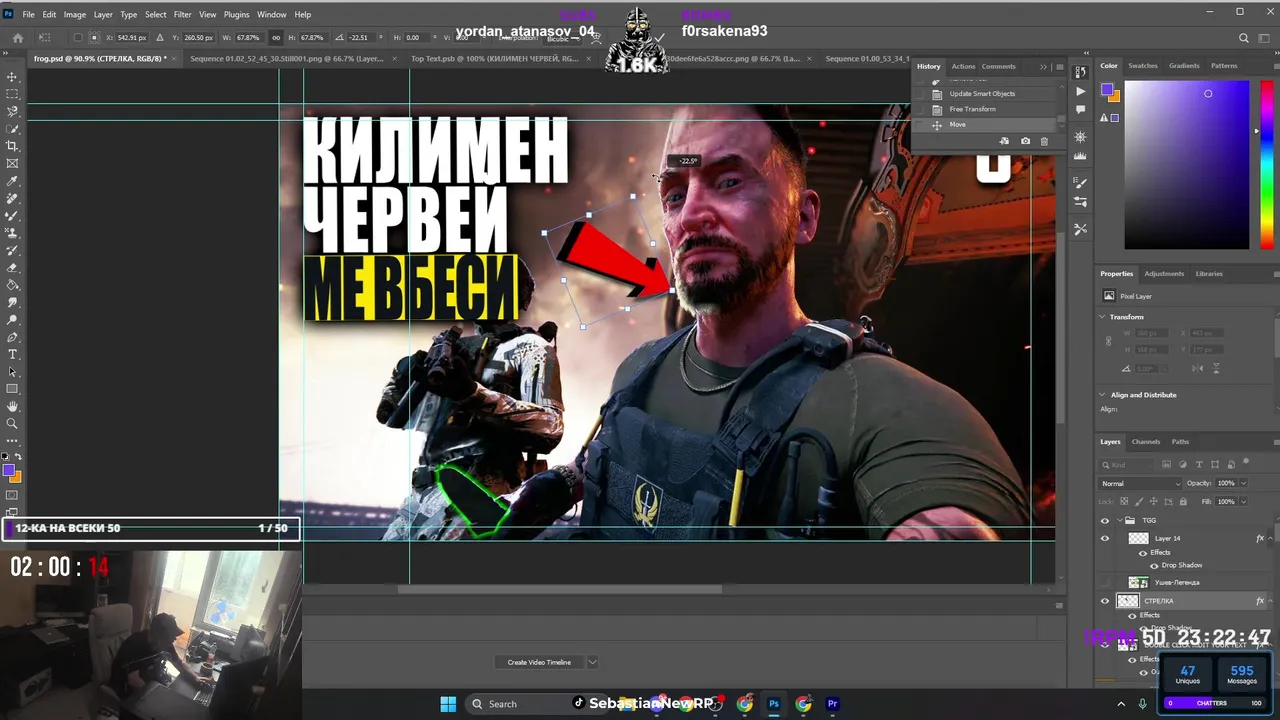The height and width of the screenshot is (720, 1280).
Task: Collapse the Transform section in Properties
Action: click(1103, 317)
